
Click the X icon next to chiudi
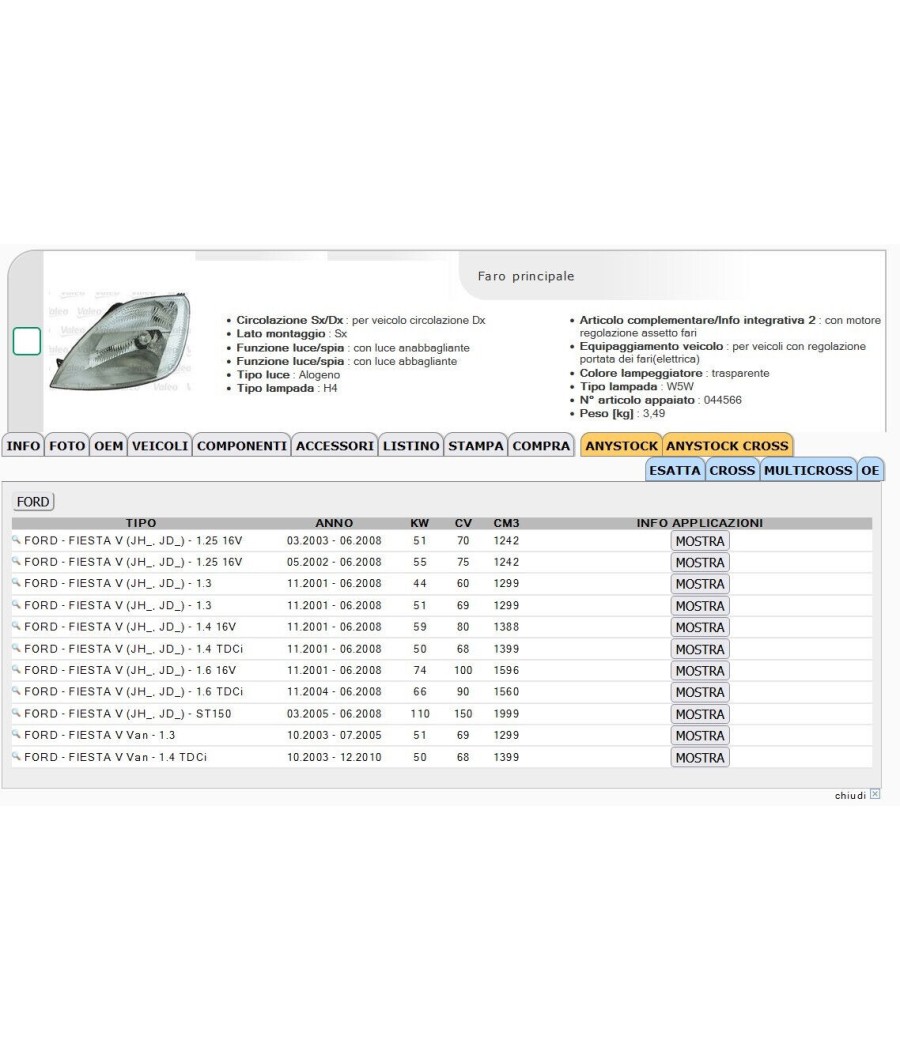click(875, 794)
